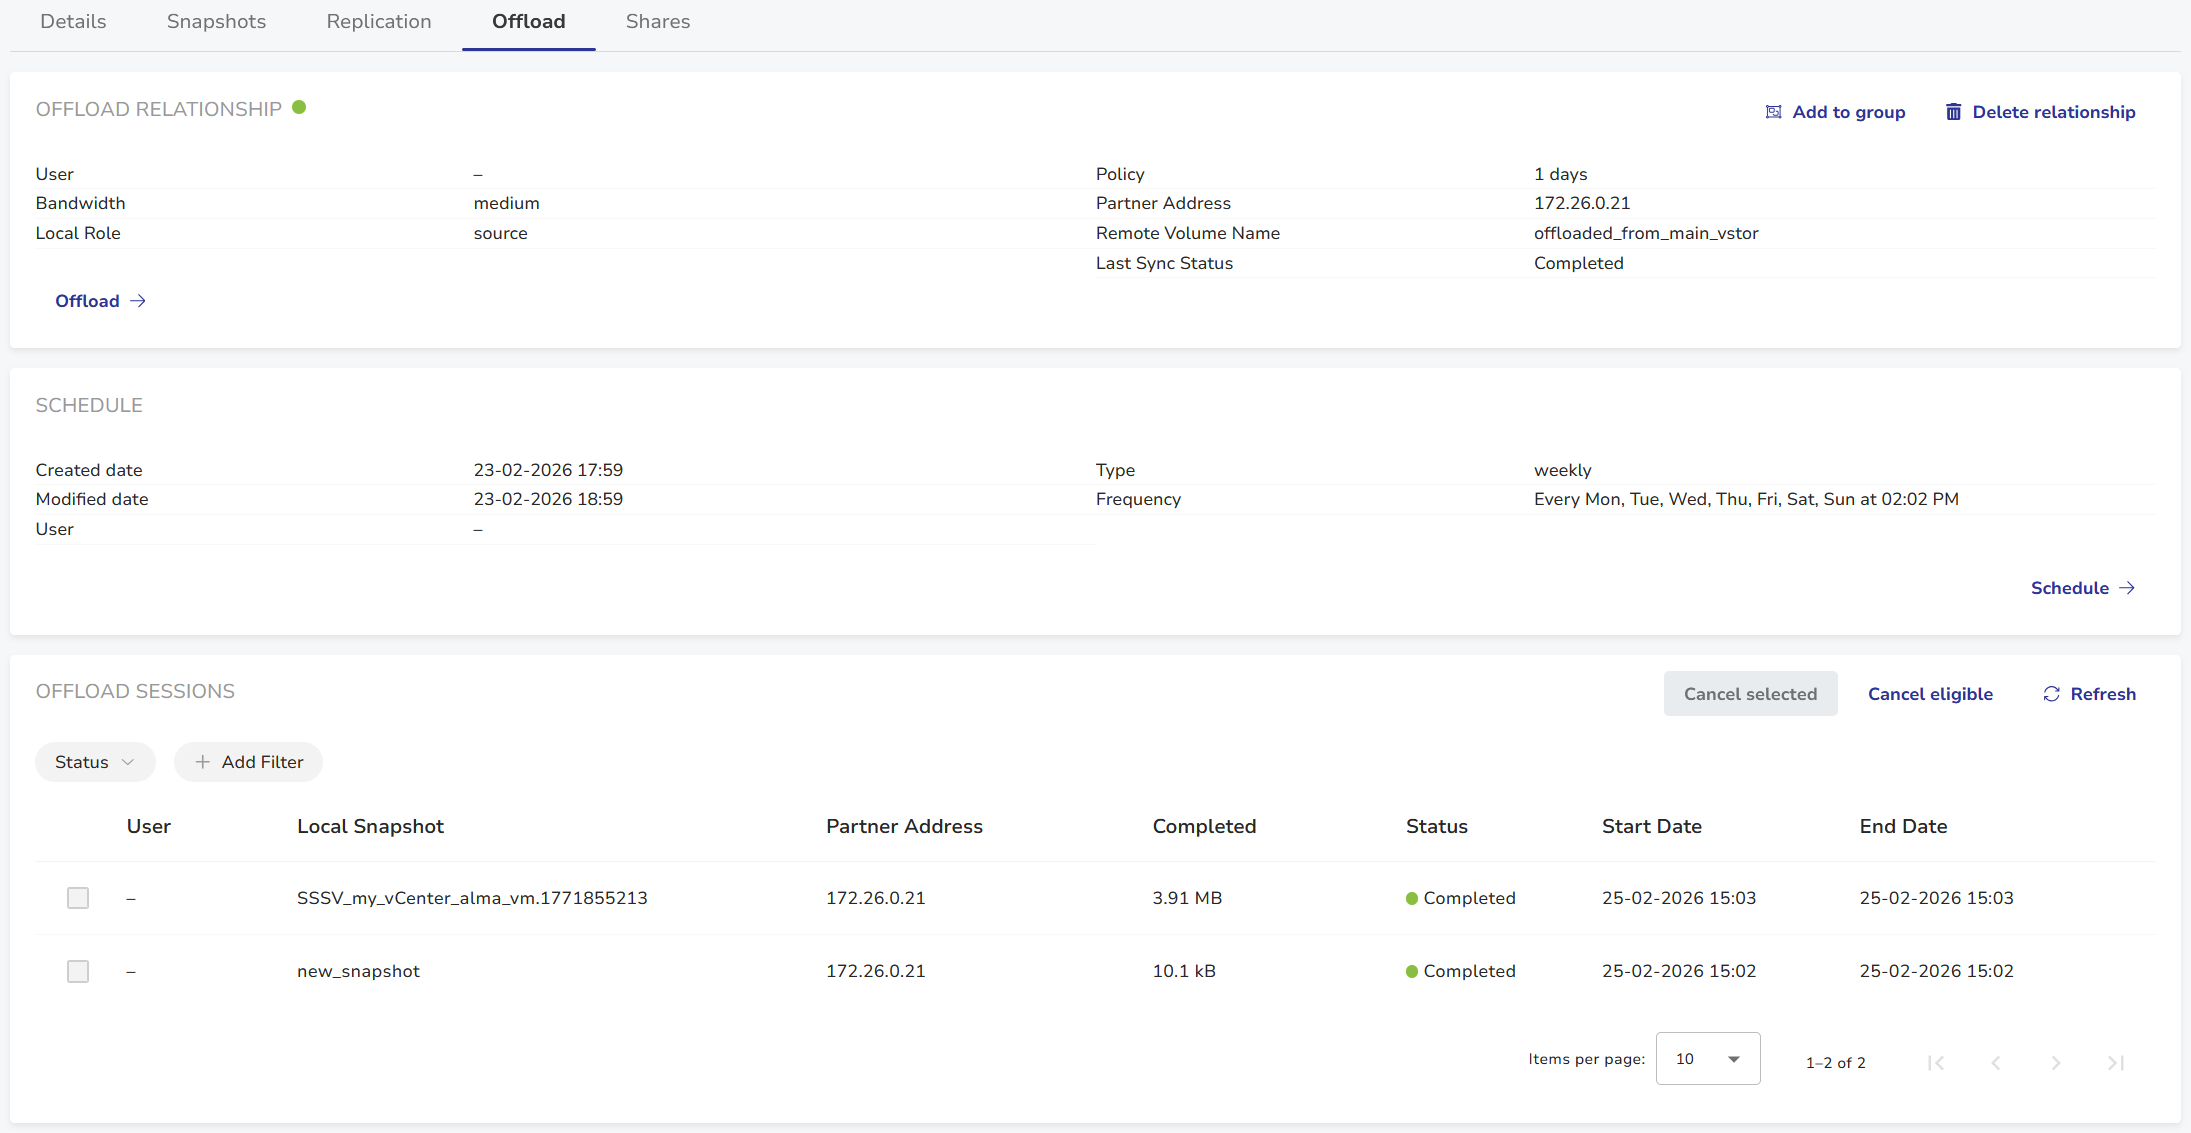This screenshot has height=1133, width=2191.
Task: Click the arrow next to Schedule link
Action: (2127, 588)
